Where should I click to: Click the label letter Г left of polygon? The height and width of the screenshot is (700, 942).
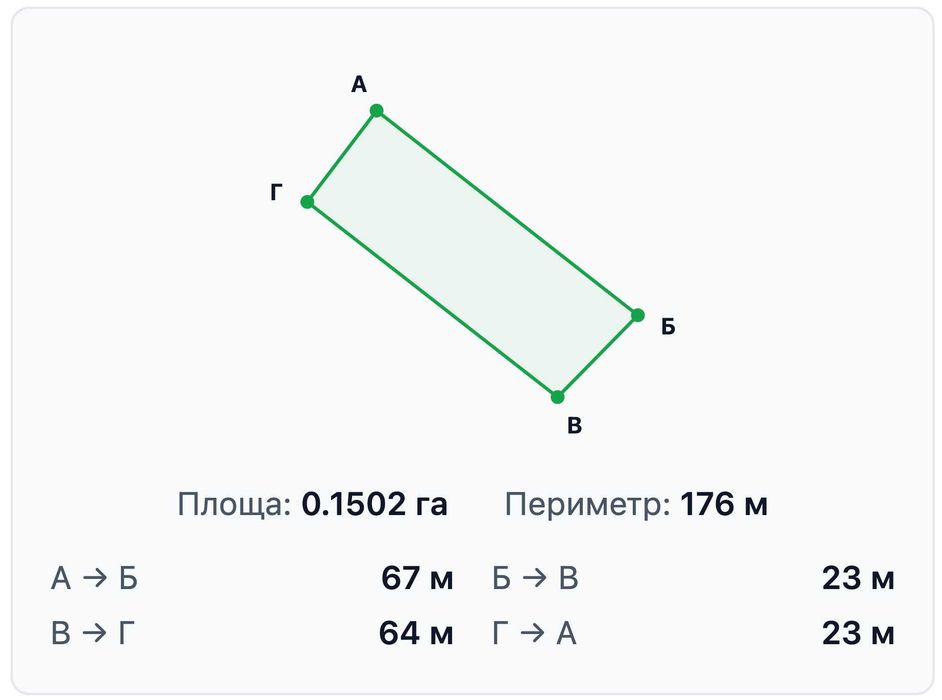point(276,192)
